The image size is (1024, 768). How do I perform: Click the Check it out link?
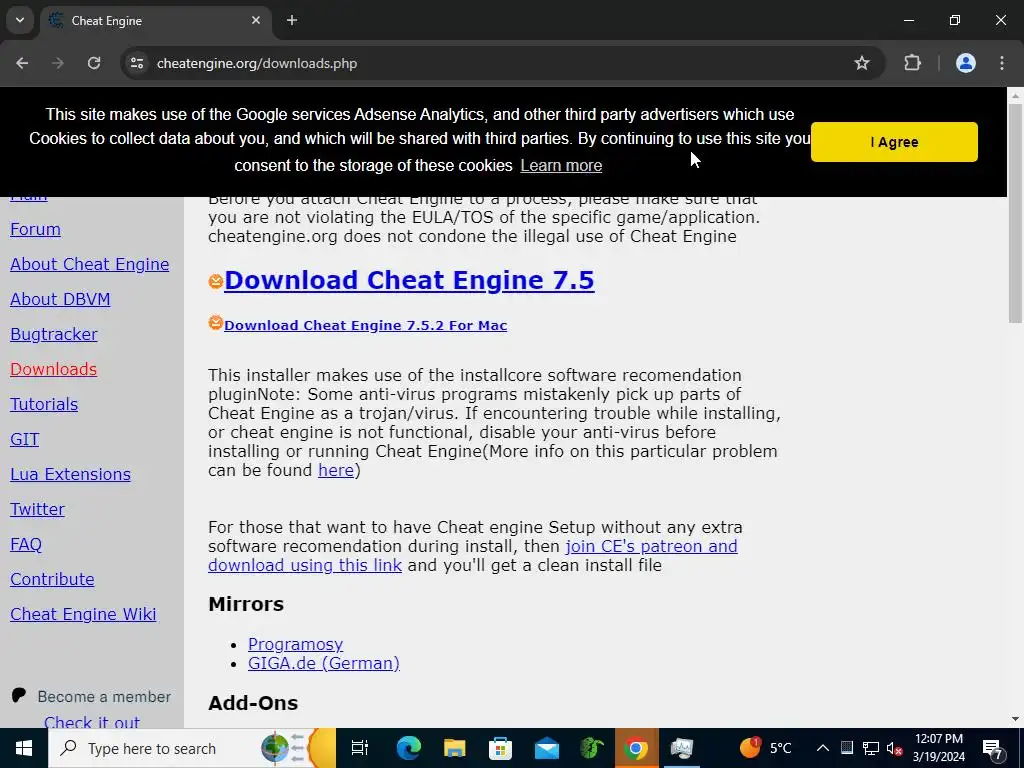[x=91, y=722]
